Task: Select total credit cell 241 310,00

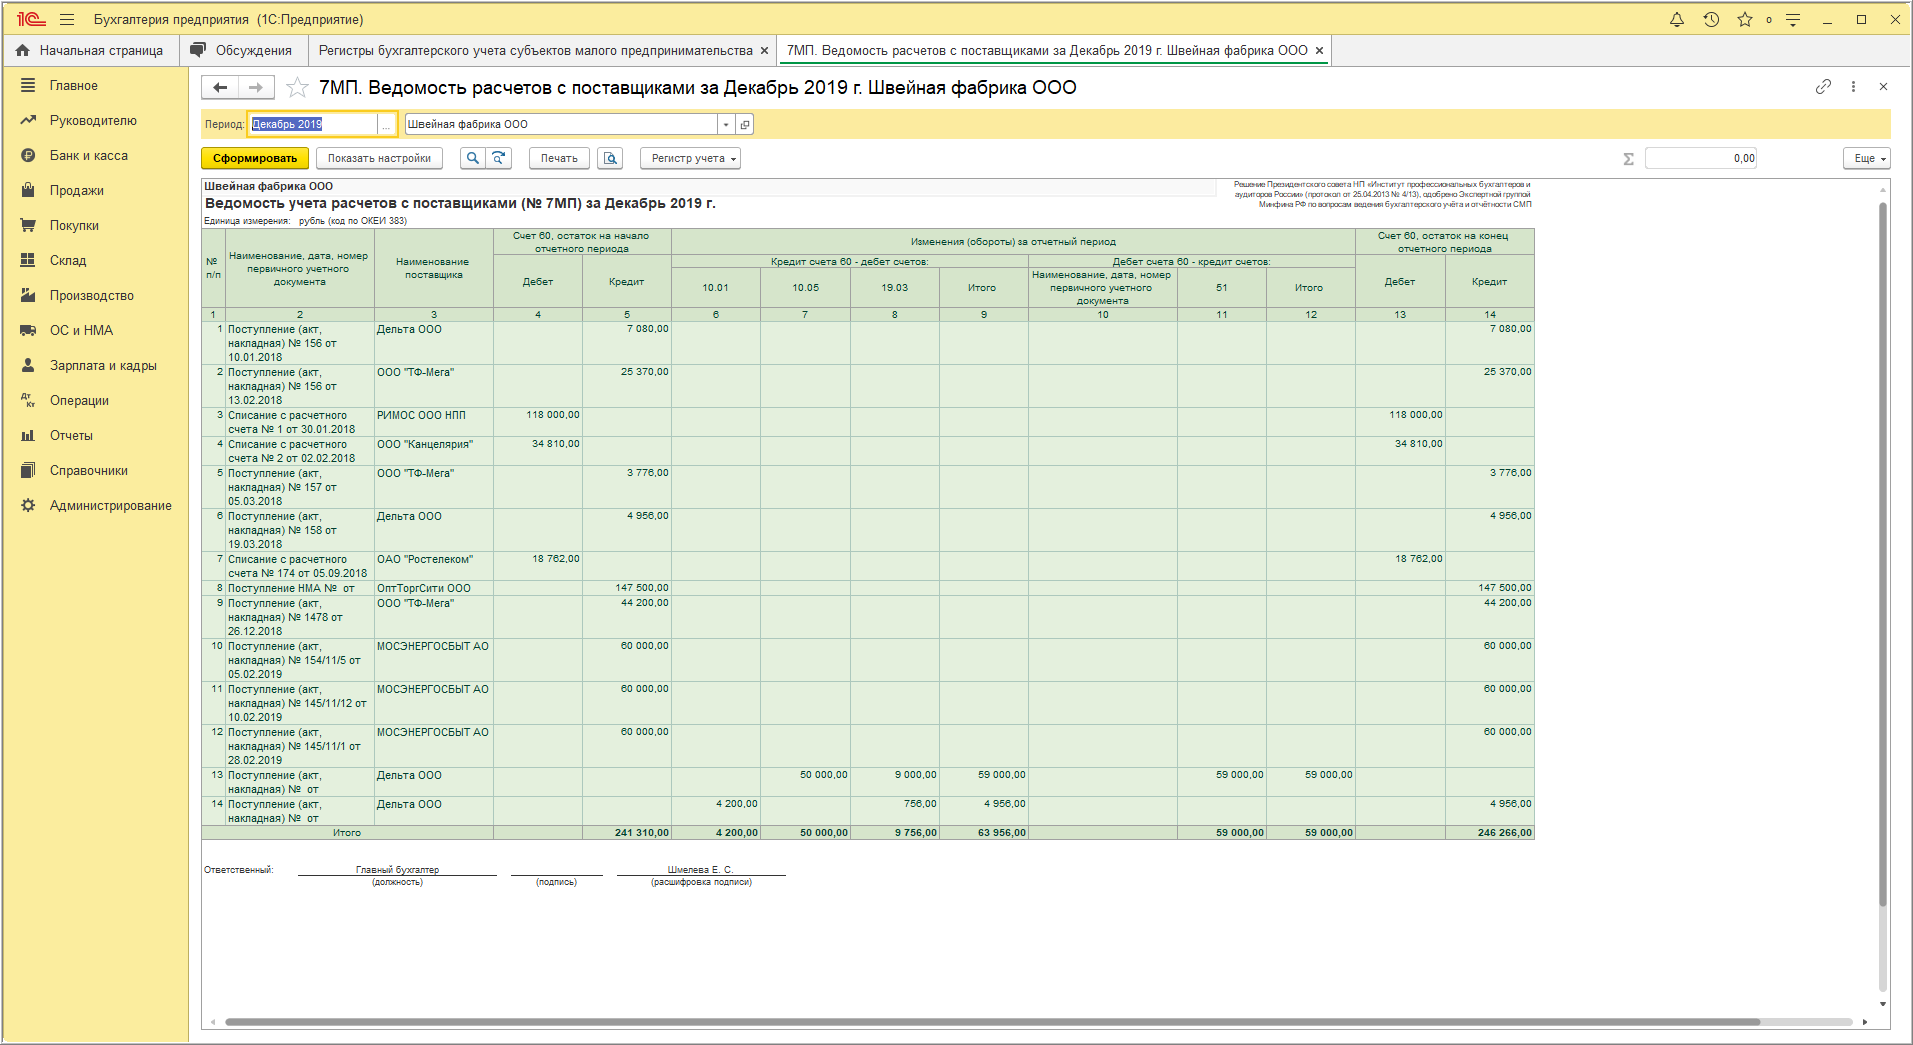Action: [627, 832]
